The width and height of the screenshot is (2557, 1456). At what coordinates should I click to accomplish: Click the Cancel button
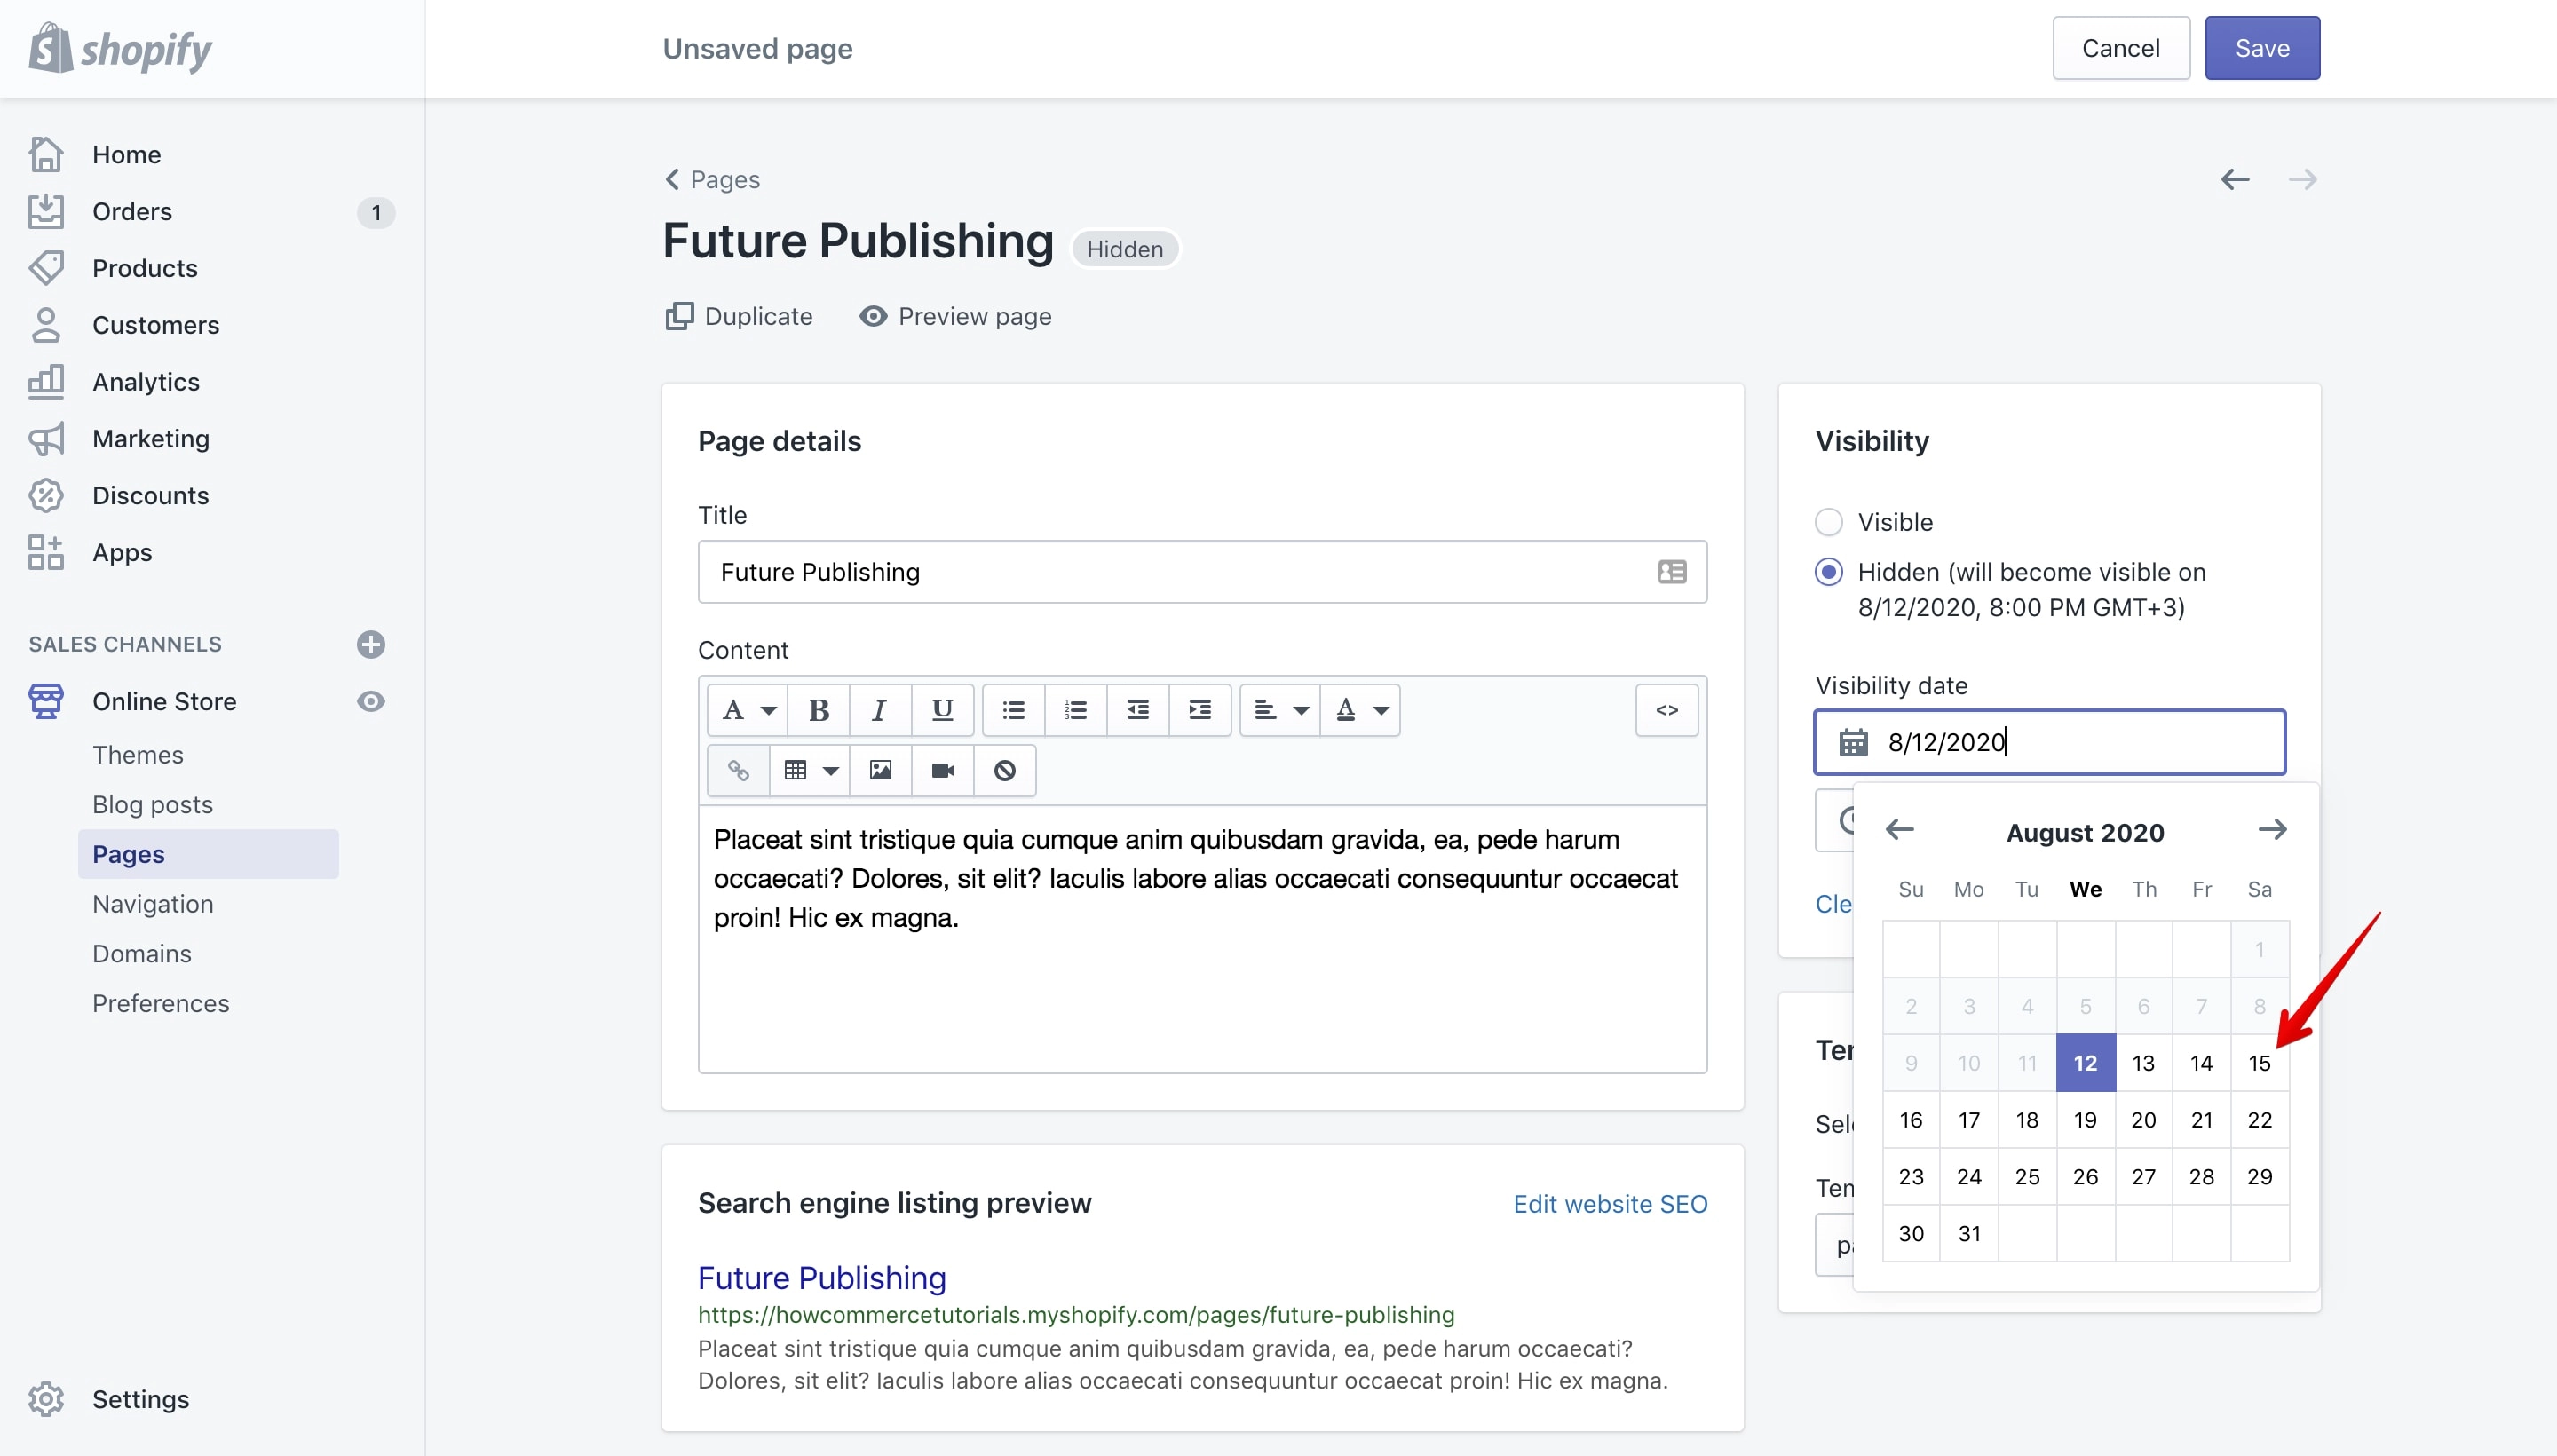point(2120,48)
